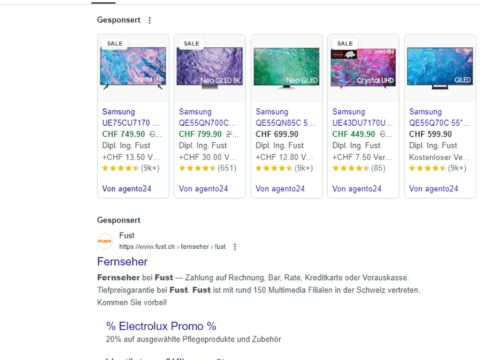Open the % Electrolux Promo % sitelink

point(161,326)
